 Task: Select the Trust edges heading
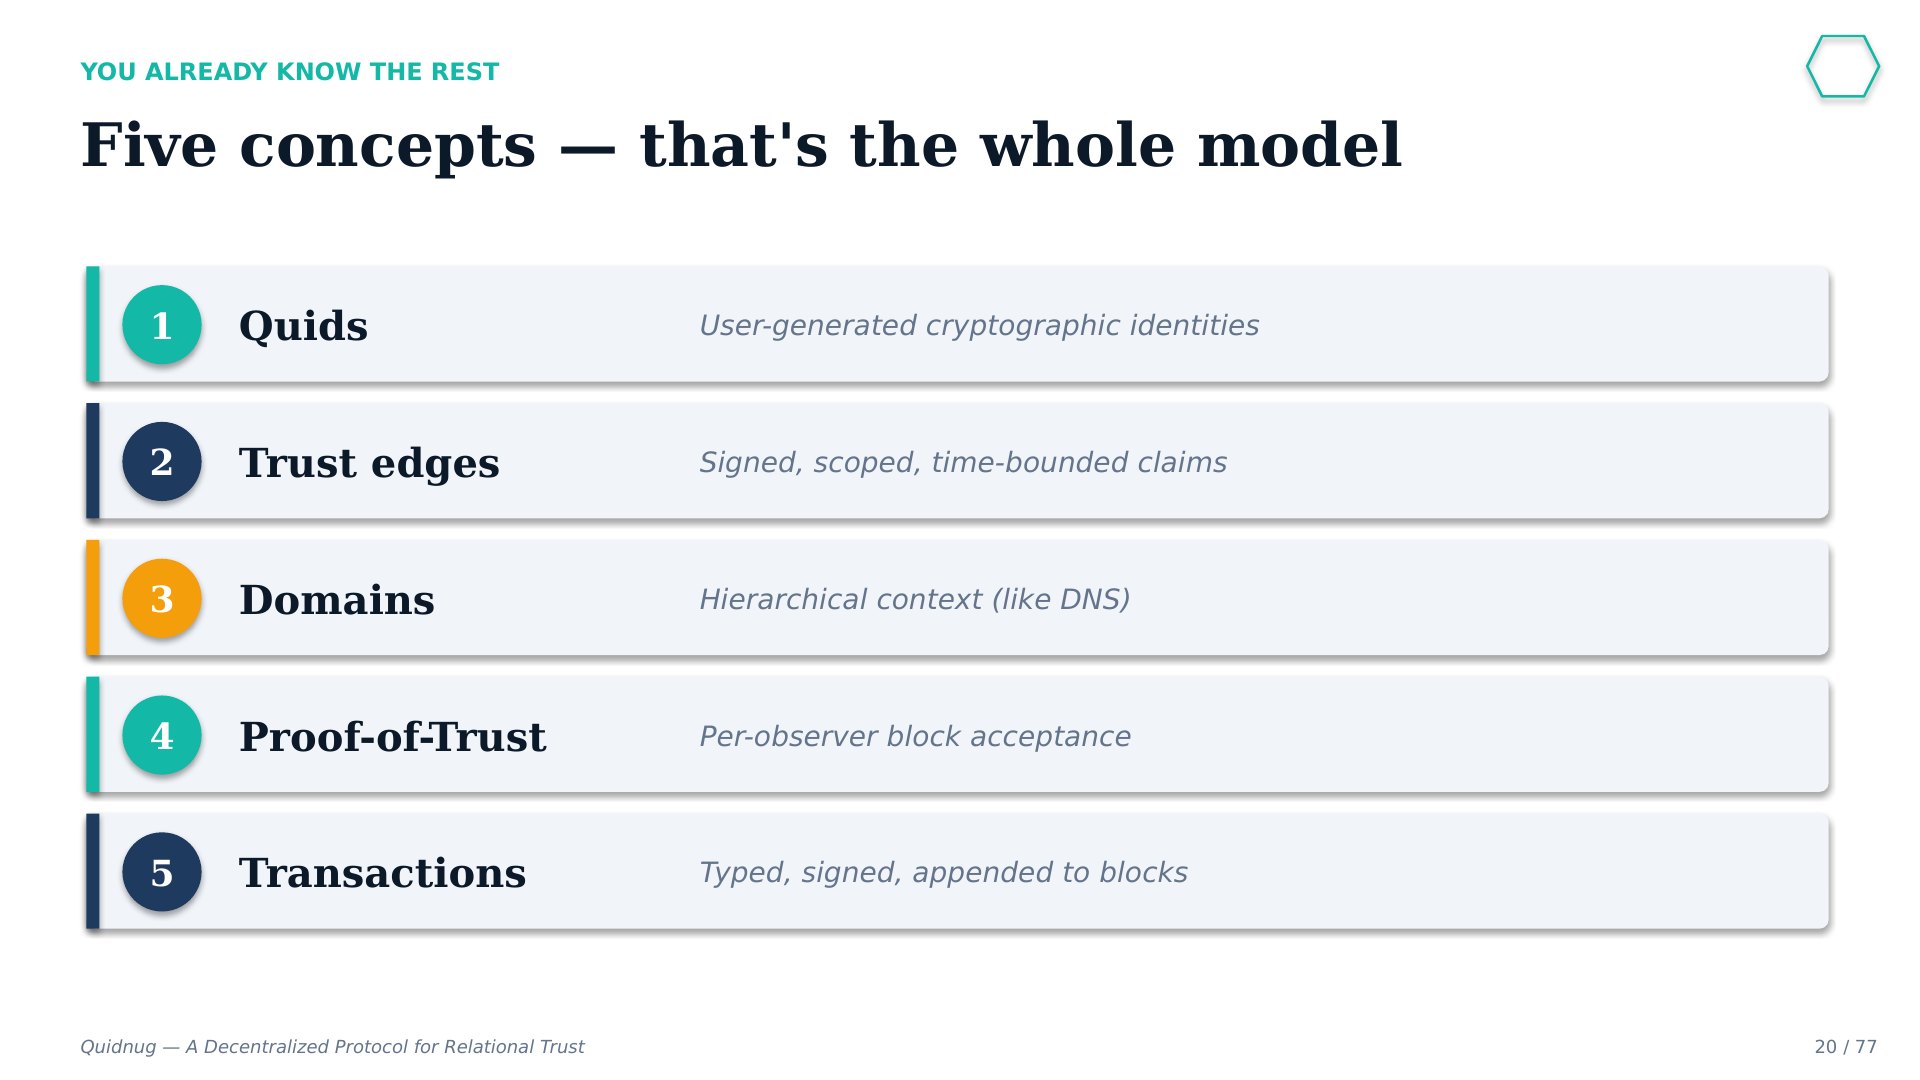tap(369, 463)
